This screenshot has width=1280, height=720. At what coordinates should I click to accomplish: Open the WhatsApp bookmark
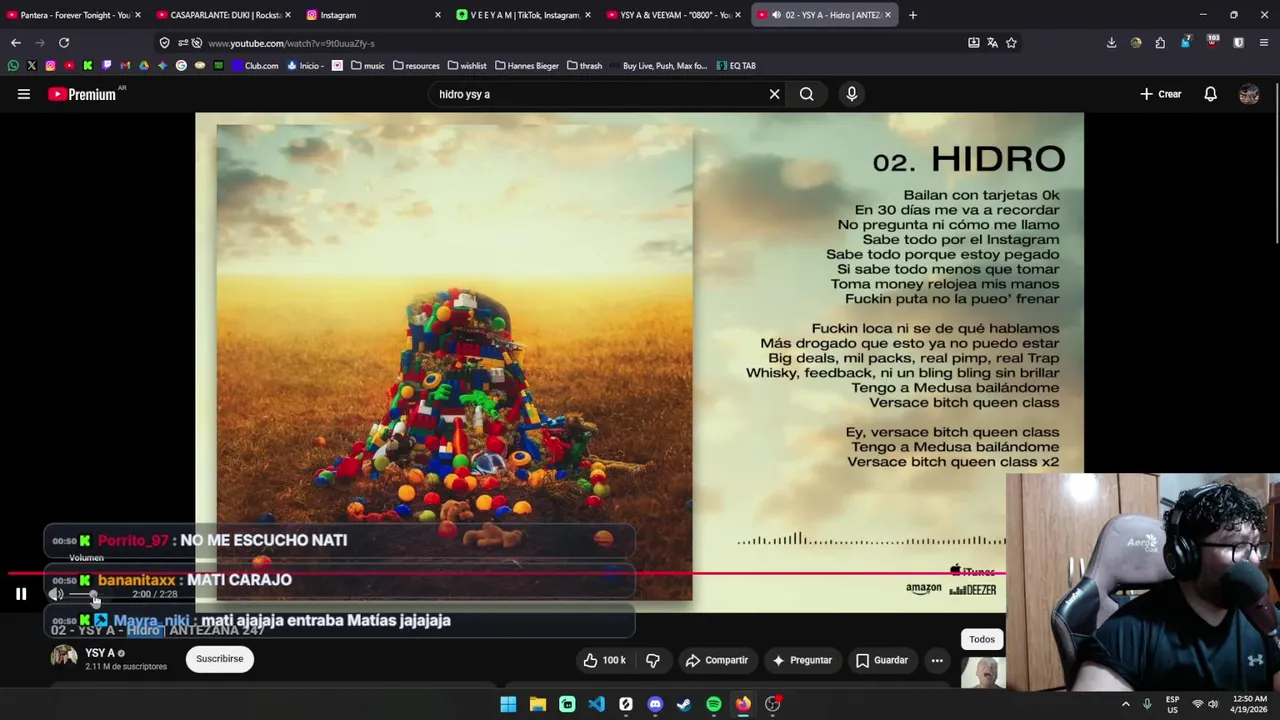coord(13,66)
